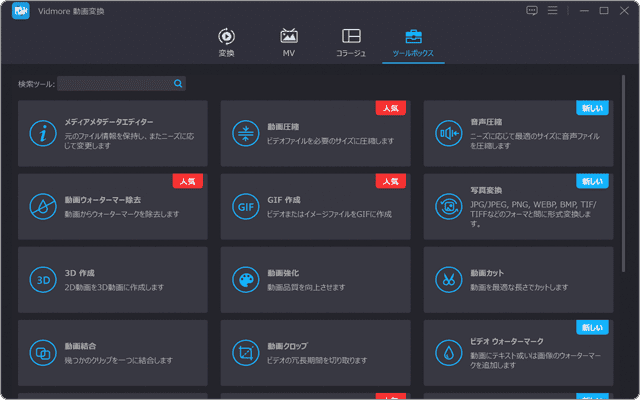Click description ビデオファイルを必要のサイズに圧縮します
Screen dimensions: 640x400
[331, 141]
